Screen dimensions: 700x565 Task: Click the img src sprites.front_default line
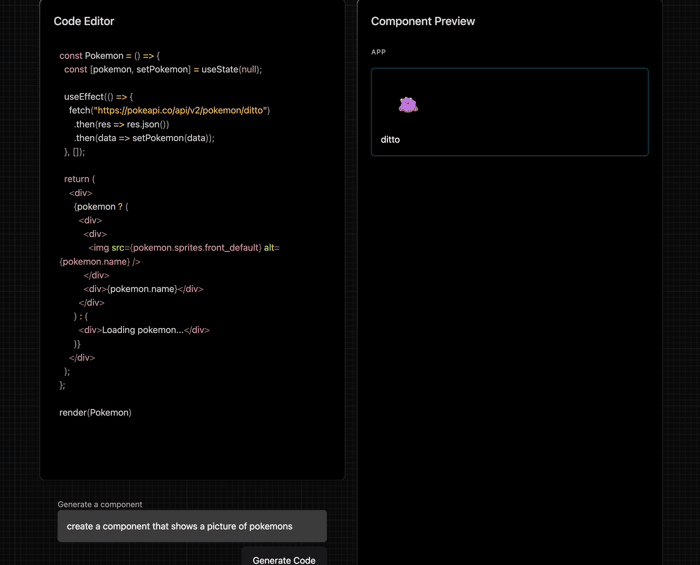pos(184,248)
